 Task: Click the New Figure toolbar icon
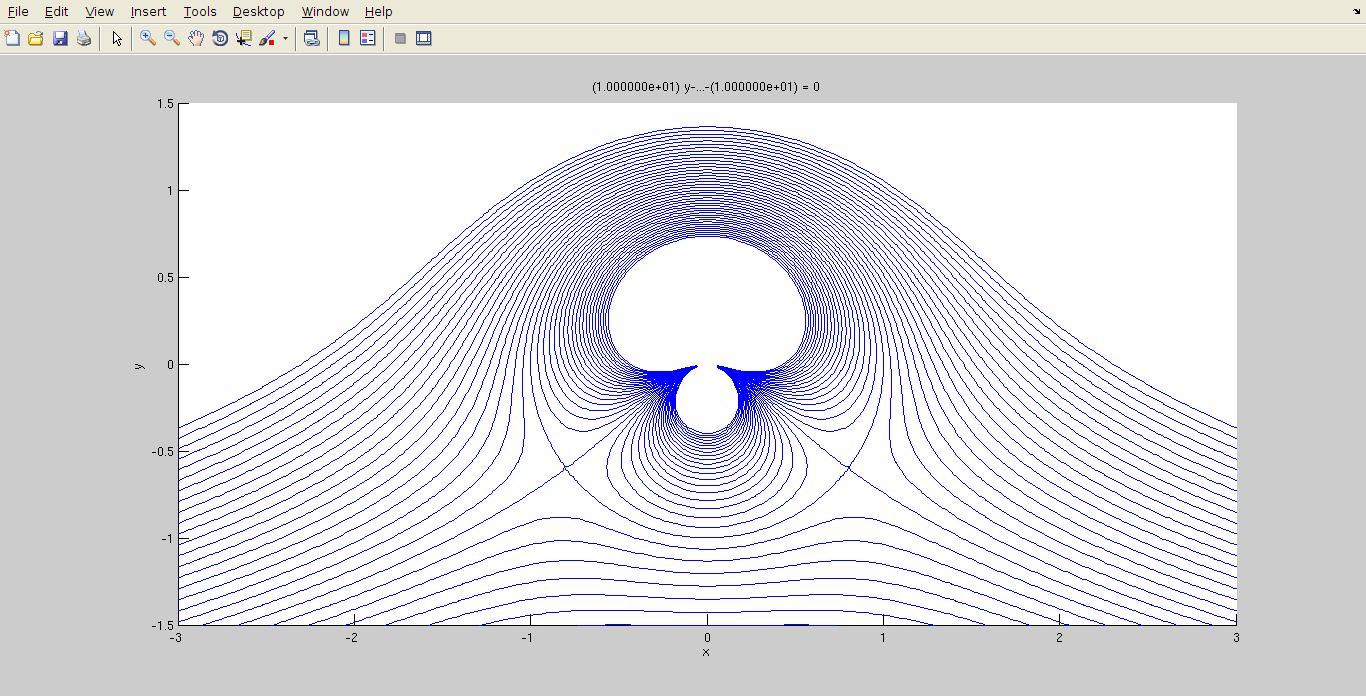[12, 39]
